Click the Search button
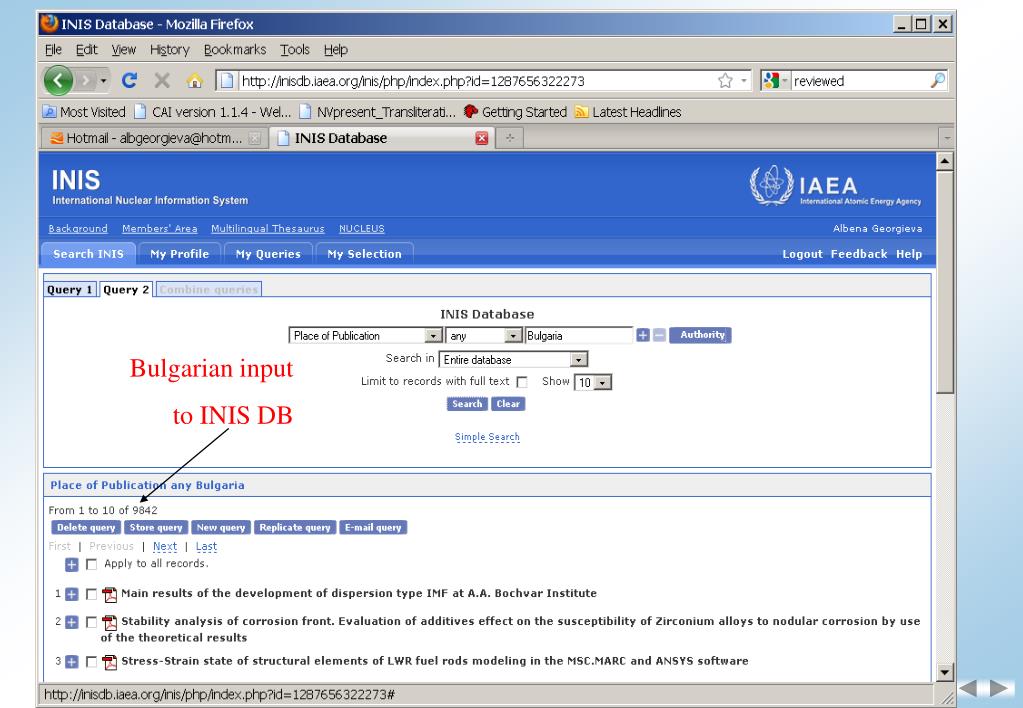1023x708 pixels. pos(467,404)
